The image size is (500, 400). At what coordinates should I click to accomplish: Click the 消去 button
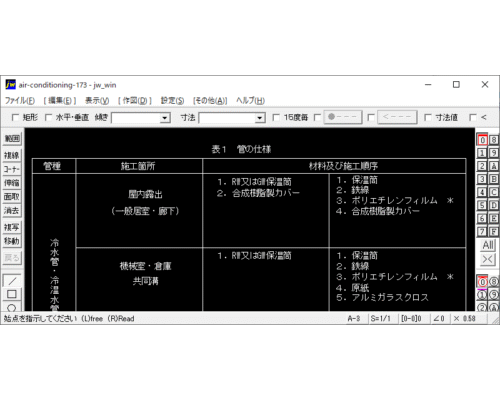[x=12, y=211]
